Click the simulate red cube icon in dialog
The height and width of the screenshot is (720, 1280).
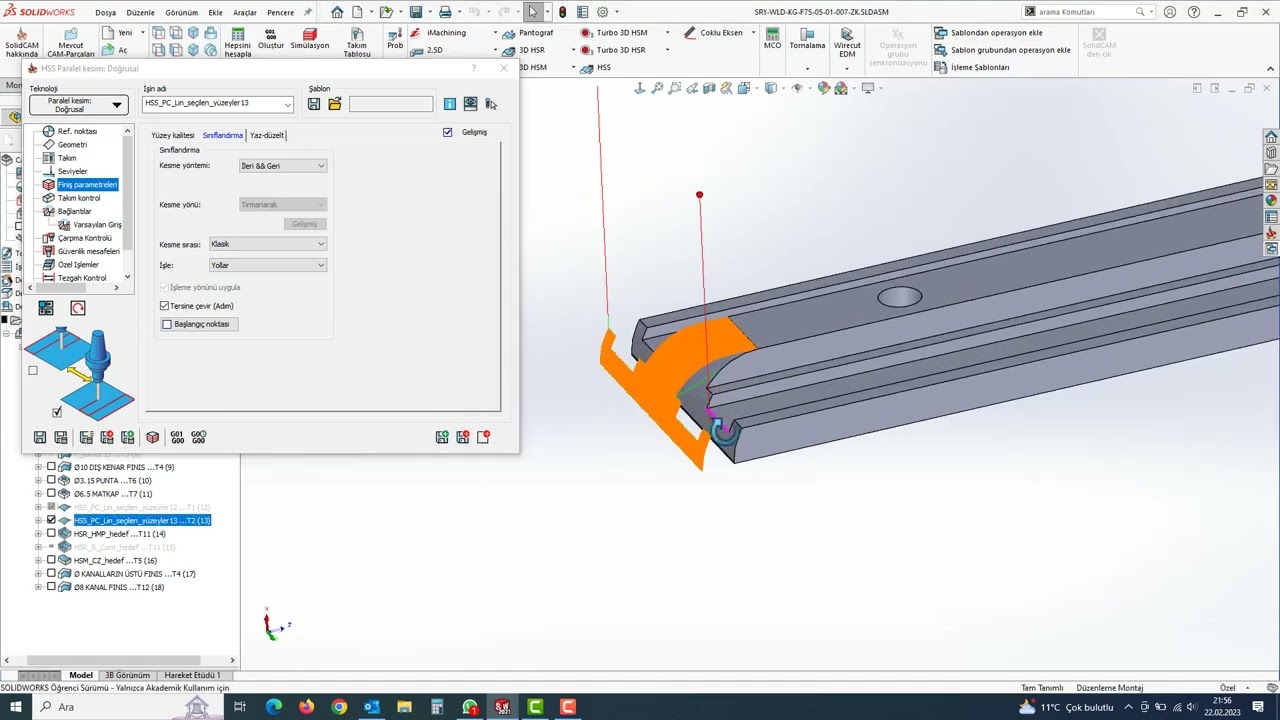[152, 437]
